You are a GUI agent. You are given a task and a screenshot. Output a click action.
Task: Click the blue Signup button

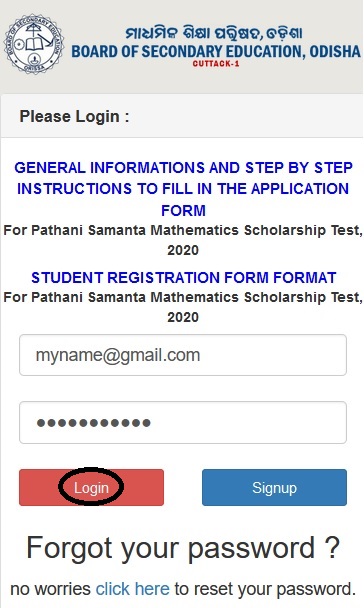click(x=274, y=487)
